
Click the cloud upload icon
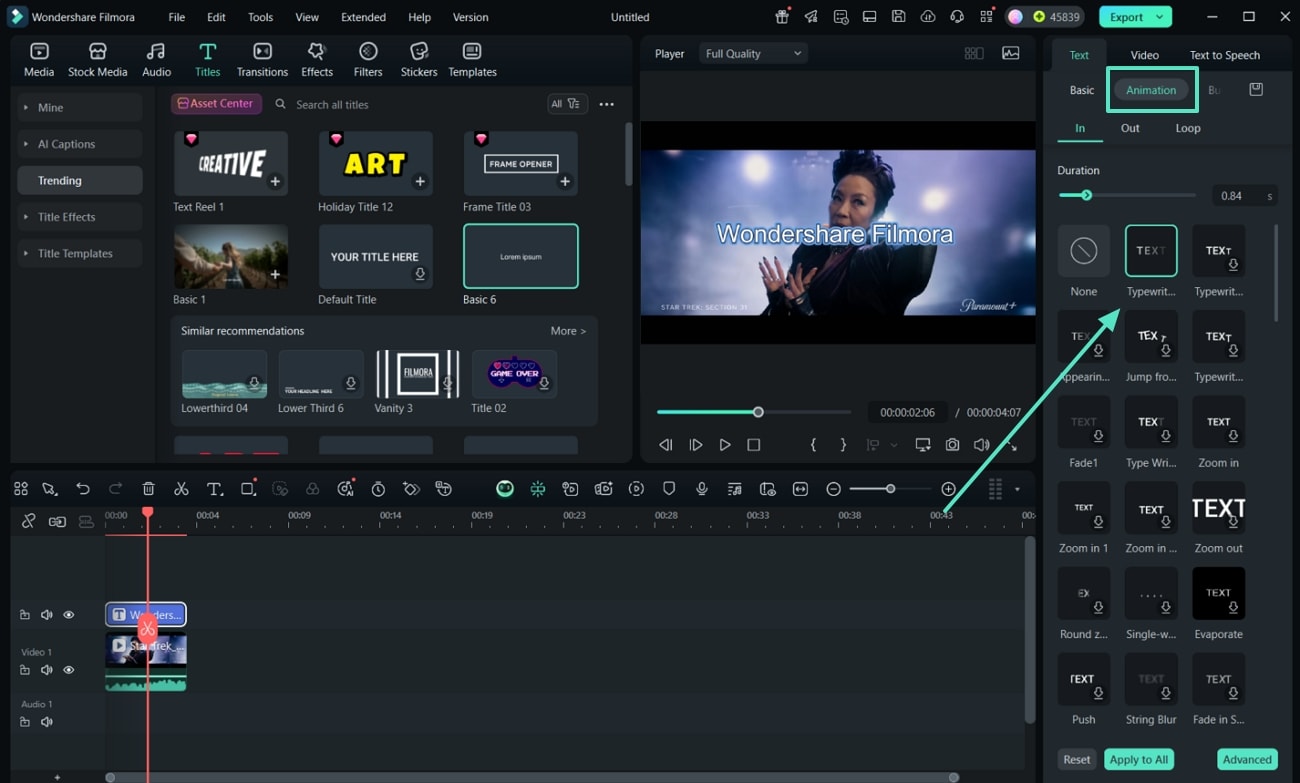coord(928,17)
